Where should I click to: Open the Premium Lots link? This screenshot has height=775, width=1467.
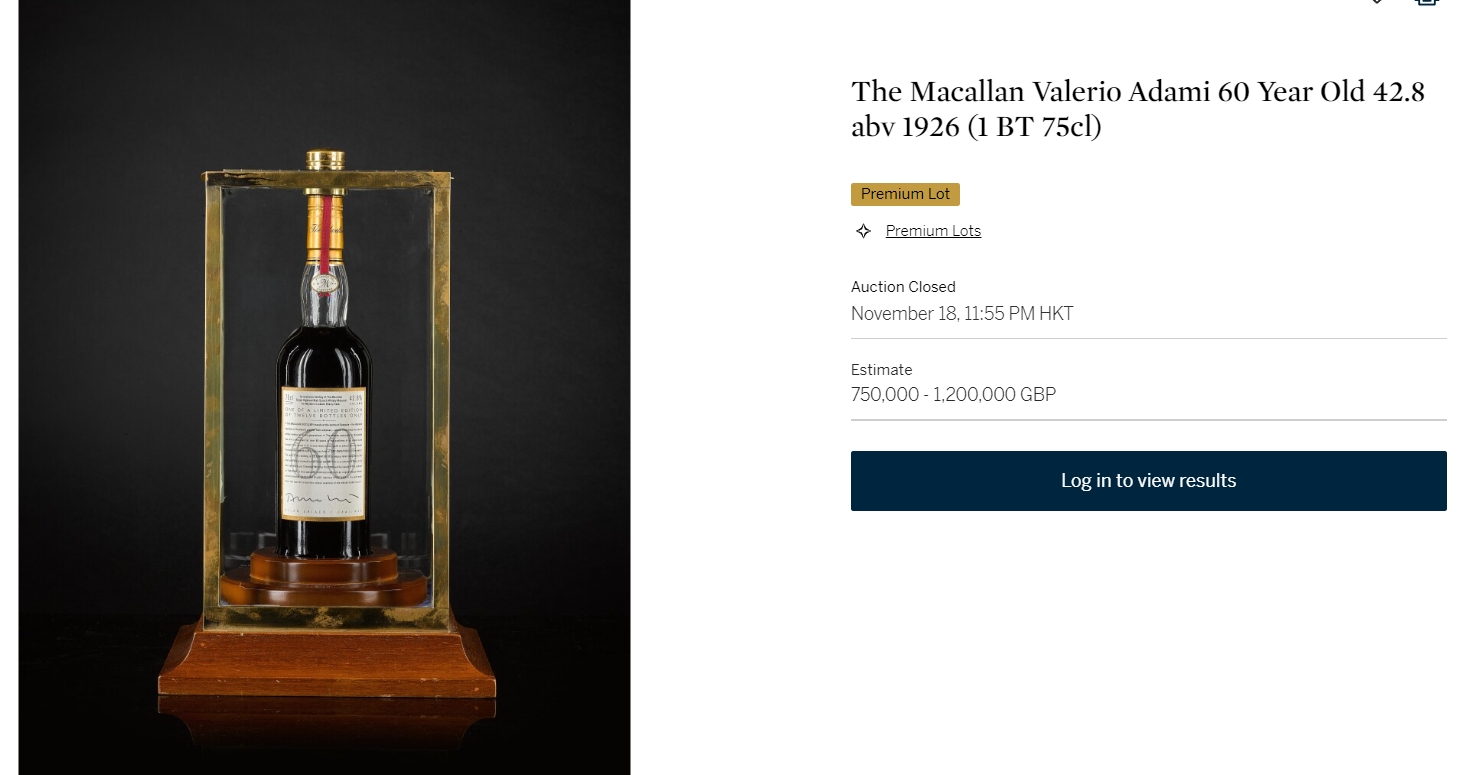coord(933,231)
